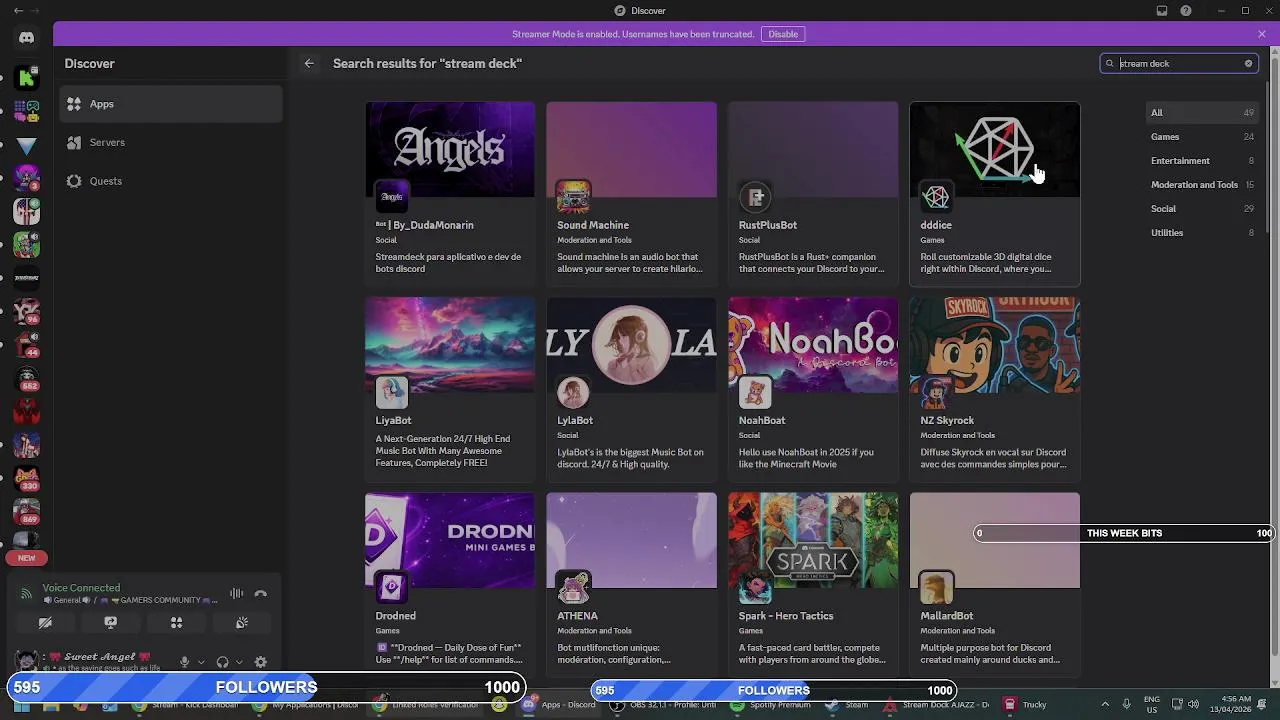Open the green Kick server icon
The image size is (1280, 720).
27,78
